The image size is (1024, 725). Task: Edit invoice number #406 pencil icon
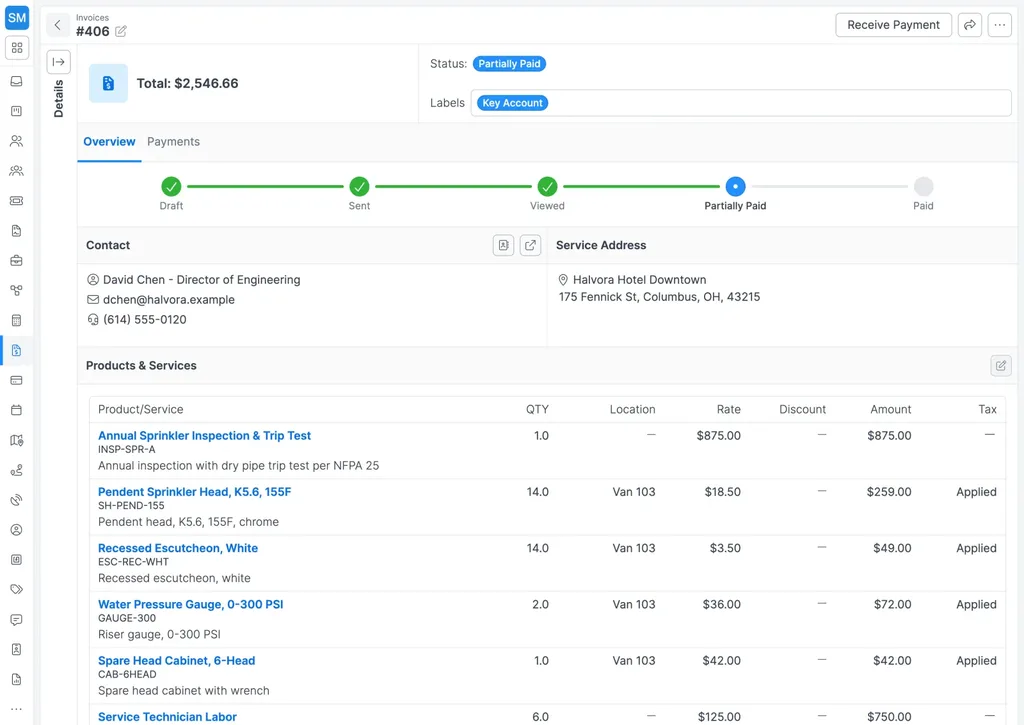coord(121,31)
